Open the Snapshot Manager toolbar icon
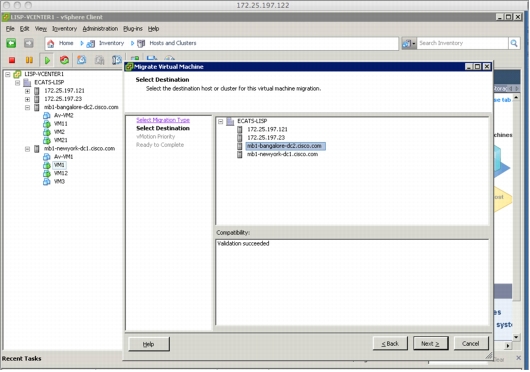The image size is (530, 372). coord(117,60)
